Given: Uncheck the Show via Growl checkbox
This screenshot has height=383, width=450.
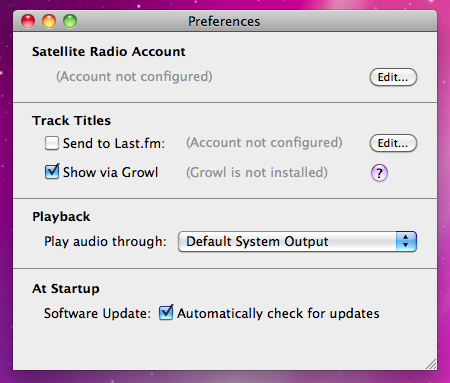Looking at the screenshot, I should click(52, 172).
